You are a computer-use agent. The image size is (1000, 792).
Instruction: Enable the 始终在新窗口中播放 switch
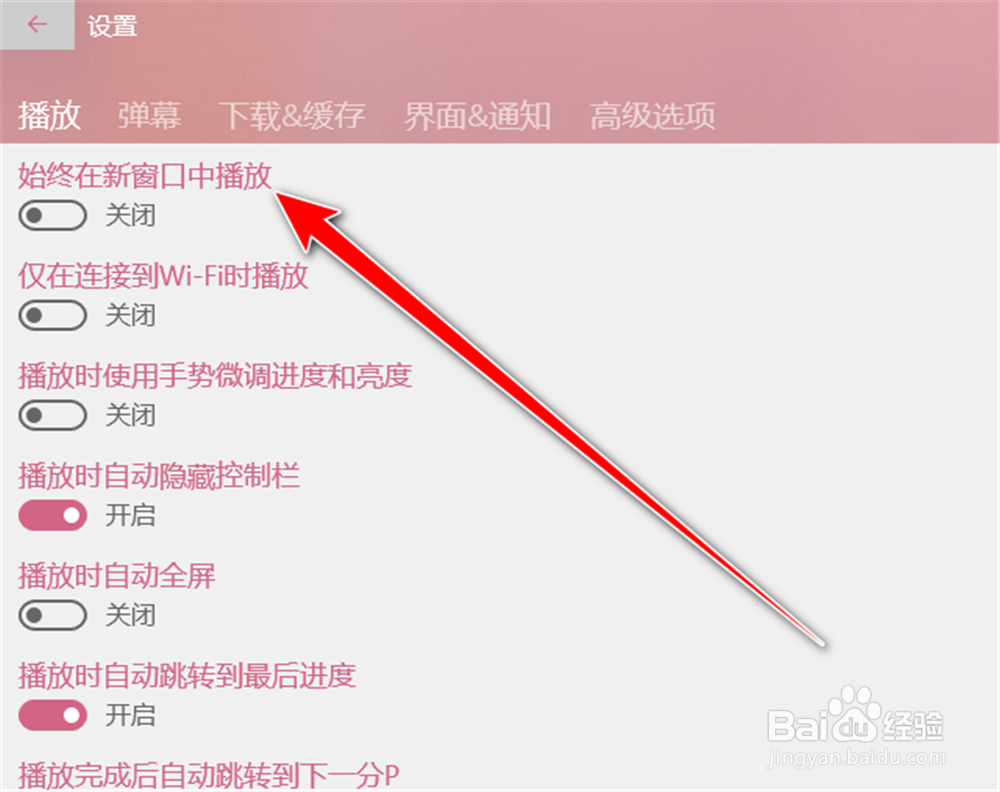tap(52, 216)
